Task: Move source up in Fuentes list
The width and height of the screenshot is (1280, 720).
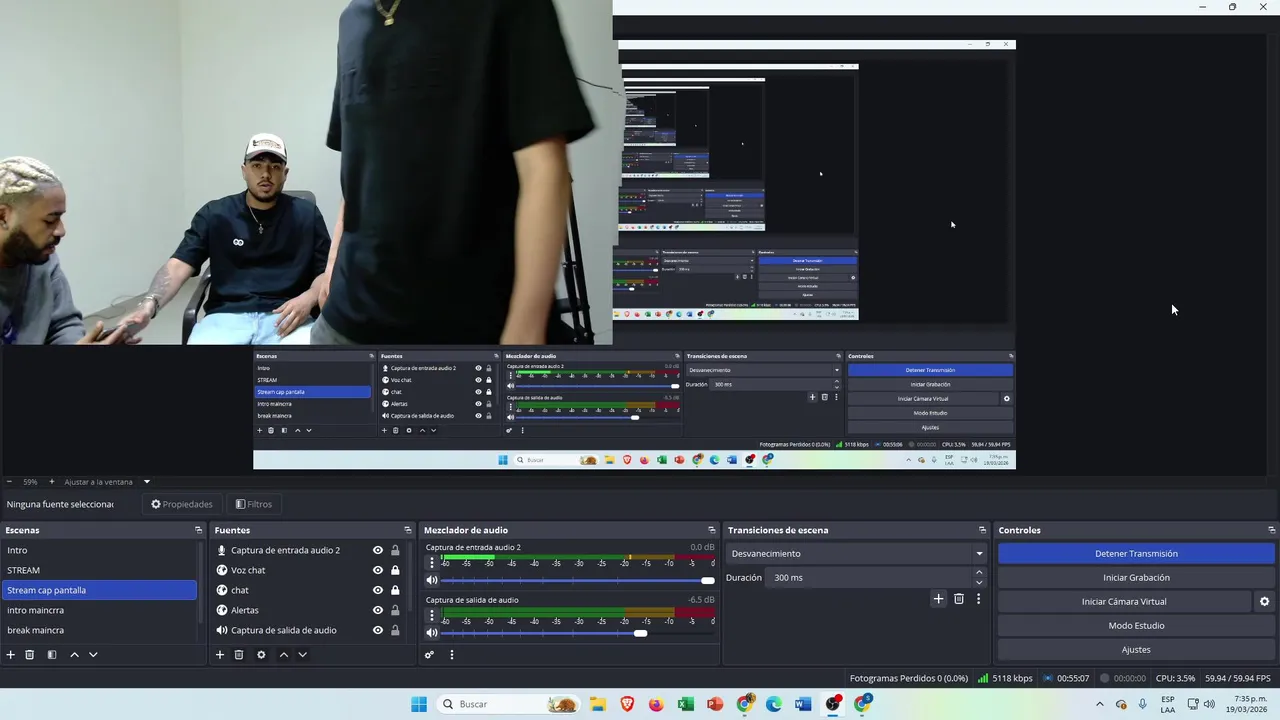Action: pos(284,655)
